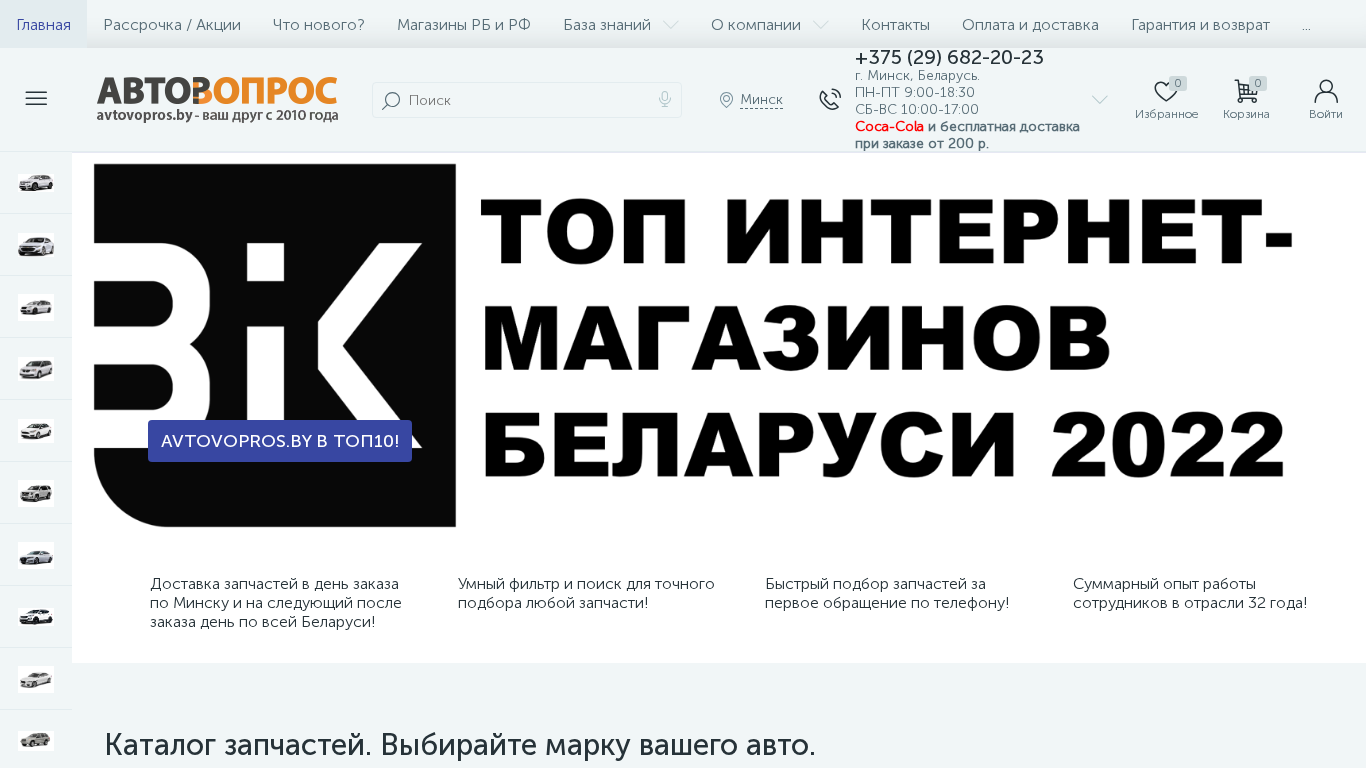The height and width of the screenshot is (768, 1366).
Task: Click the Каталог запчастей heading
Action: (460, 745)
